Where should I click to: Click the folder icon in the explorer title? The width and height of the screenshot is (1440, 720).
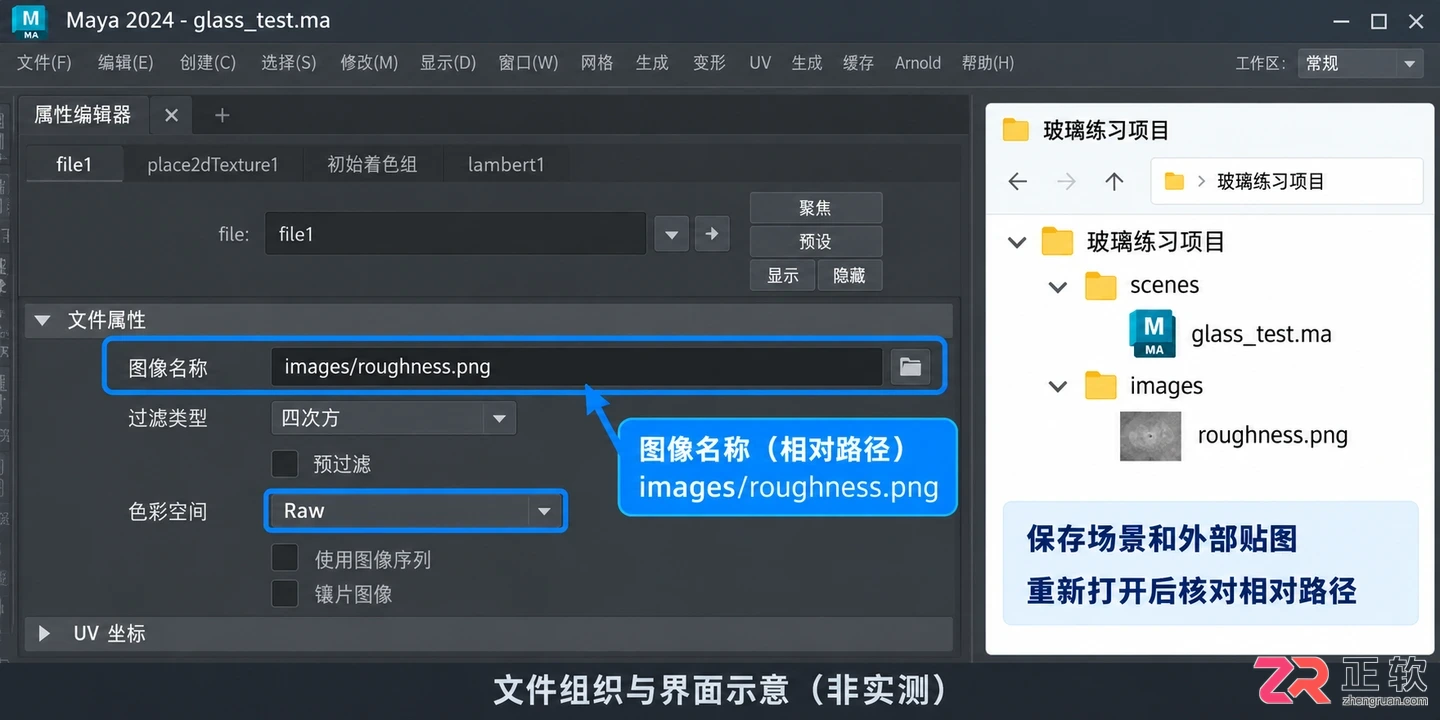click(x=1016, y=129)
